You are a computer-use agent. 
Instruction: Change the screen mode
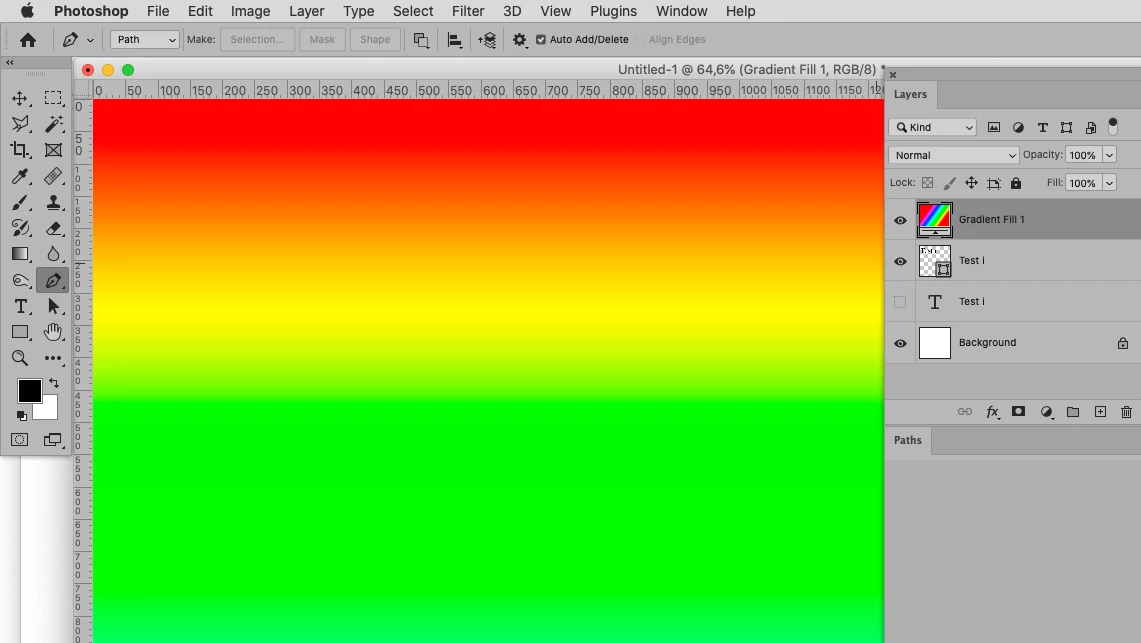coord(52,439)
